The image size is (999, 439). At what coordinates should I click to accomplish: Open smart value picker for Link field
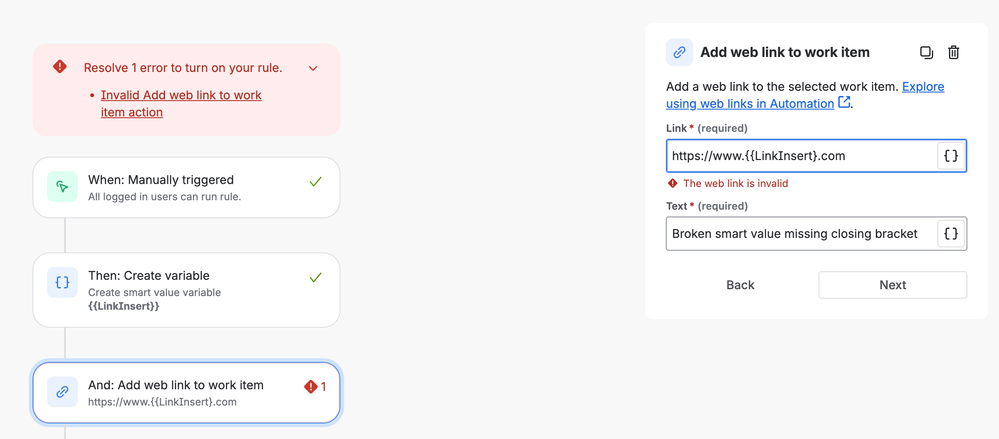click(951, 156)
